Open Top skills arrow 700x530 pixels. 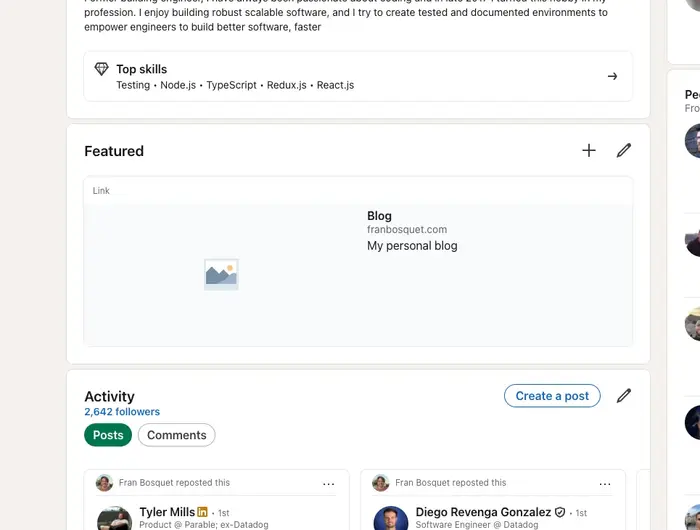click(613, 76)
